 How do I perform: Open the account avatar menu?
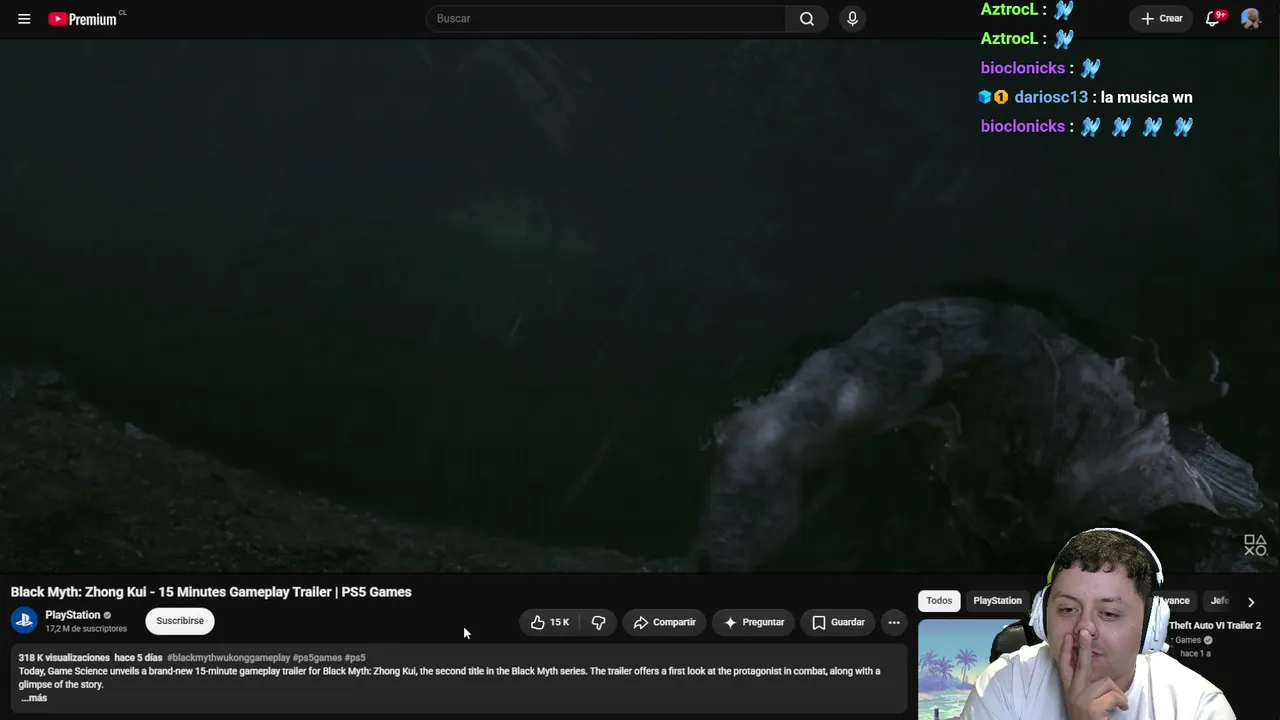1251,19
